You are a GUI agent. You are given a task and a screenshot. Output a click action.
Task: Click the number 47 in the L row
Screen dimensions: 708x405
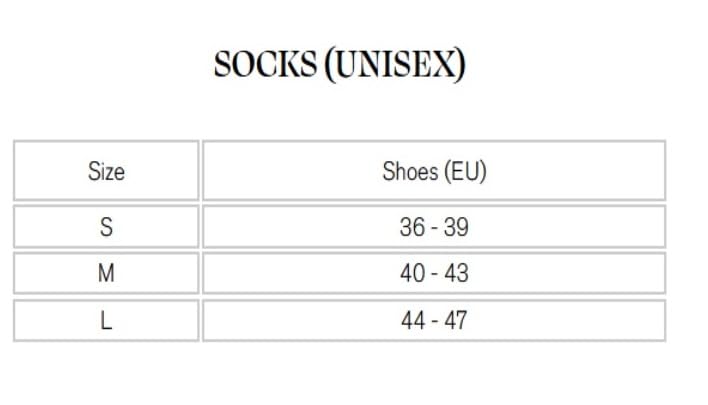point(456,320)
